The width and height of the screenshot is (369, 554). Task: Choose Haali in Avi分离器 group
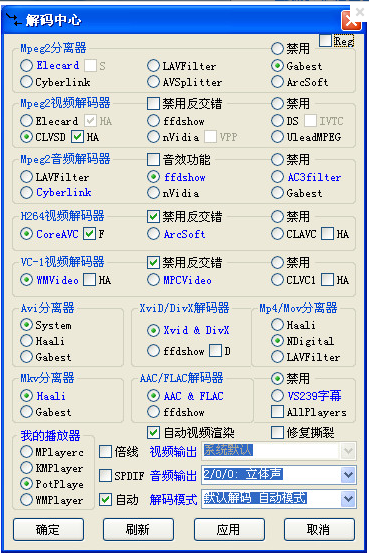(27, 341)
